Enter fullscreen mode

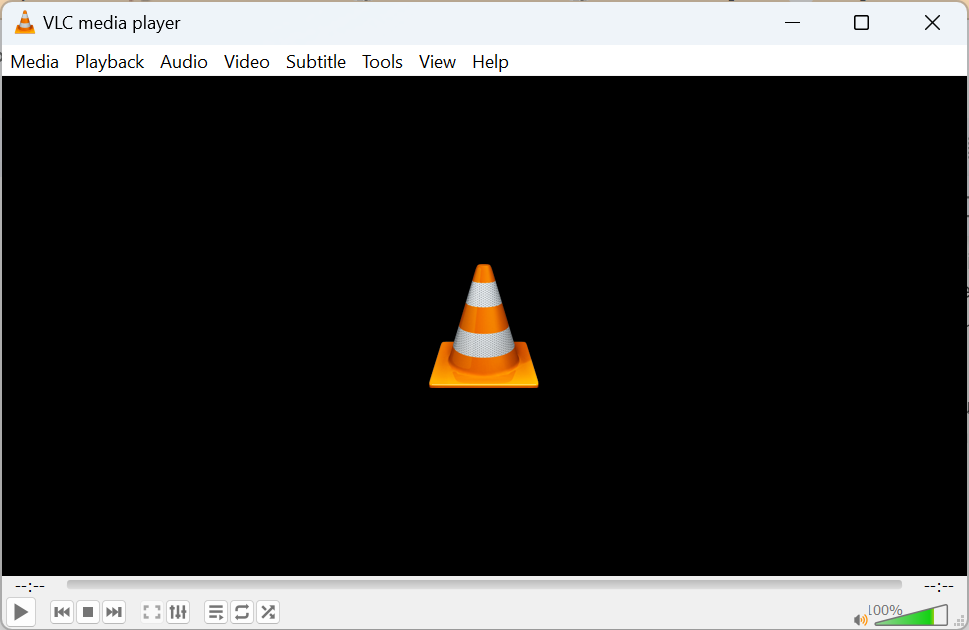(152, 611)
